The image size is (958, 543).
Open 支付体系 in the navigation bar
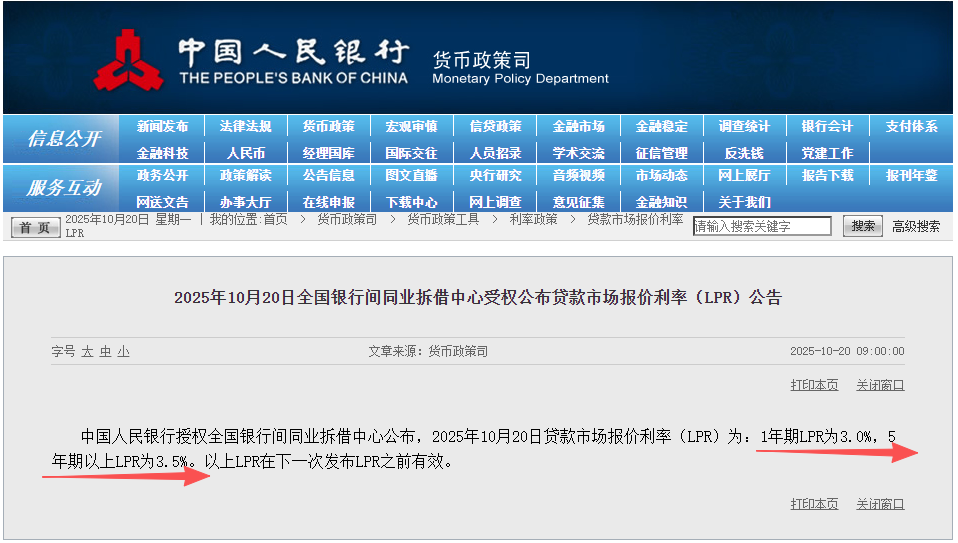[911, 127]
